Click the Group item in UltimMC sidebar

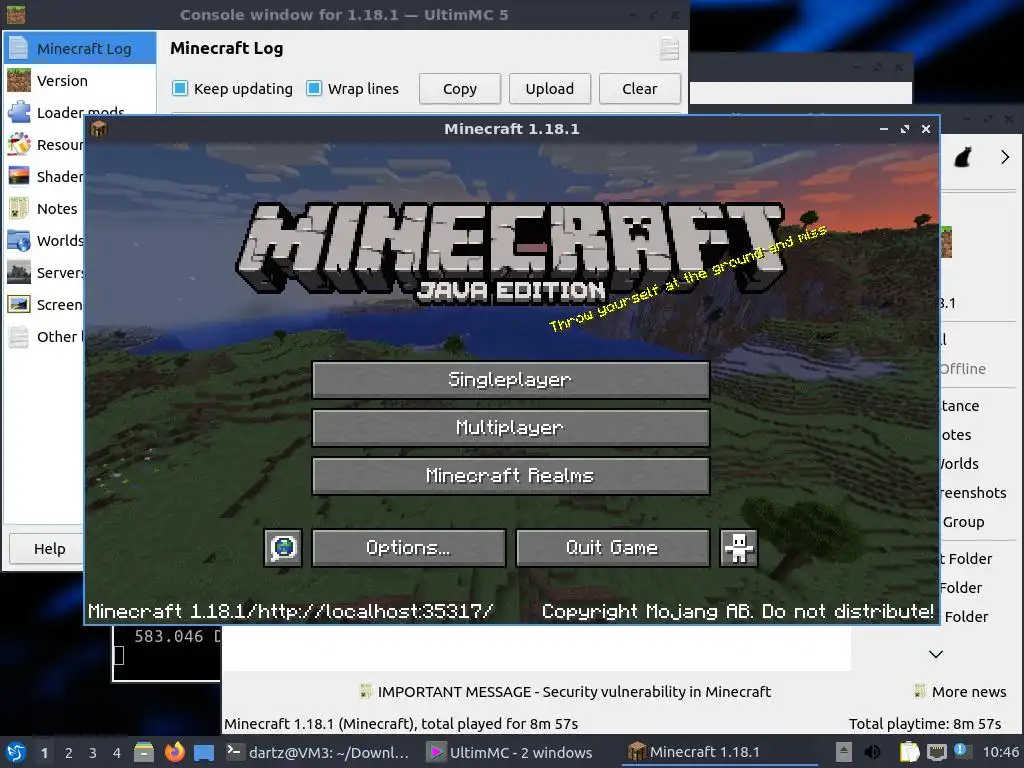(x=963, y=522)
